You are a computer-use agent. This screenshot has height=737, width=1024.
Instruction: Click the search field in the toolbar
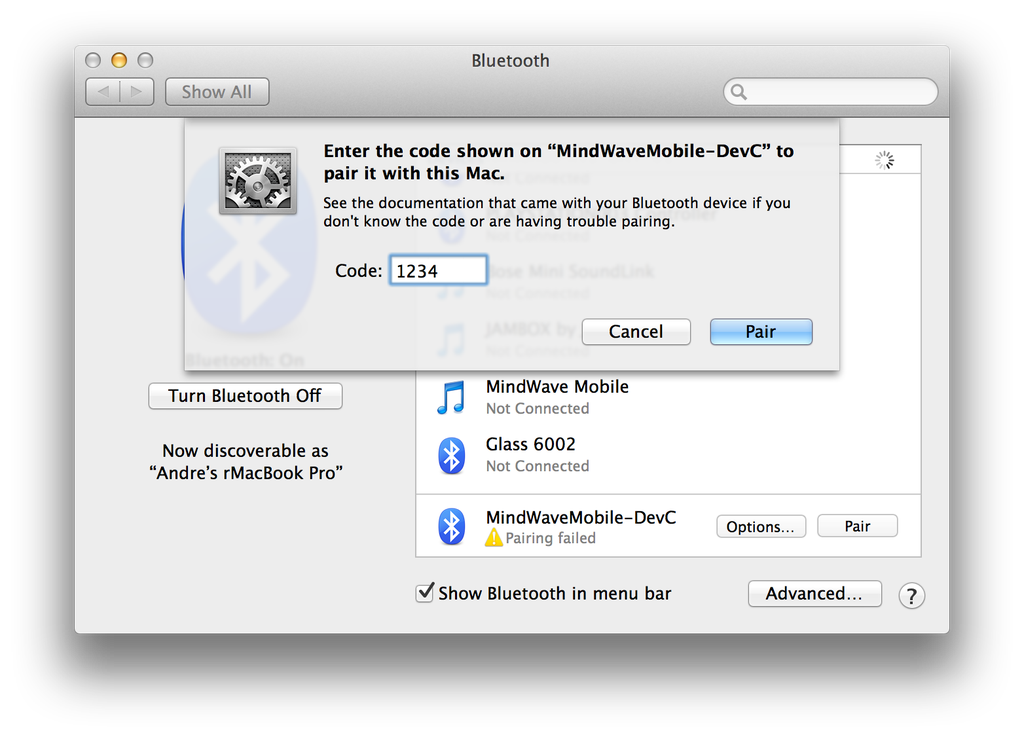(830, 91)
